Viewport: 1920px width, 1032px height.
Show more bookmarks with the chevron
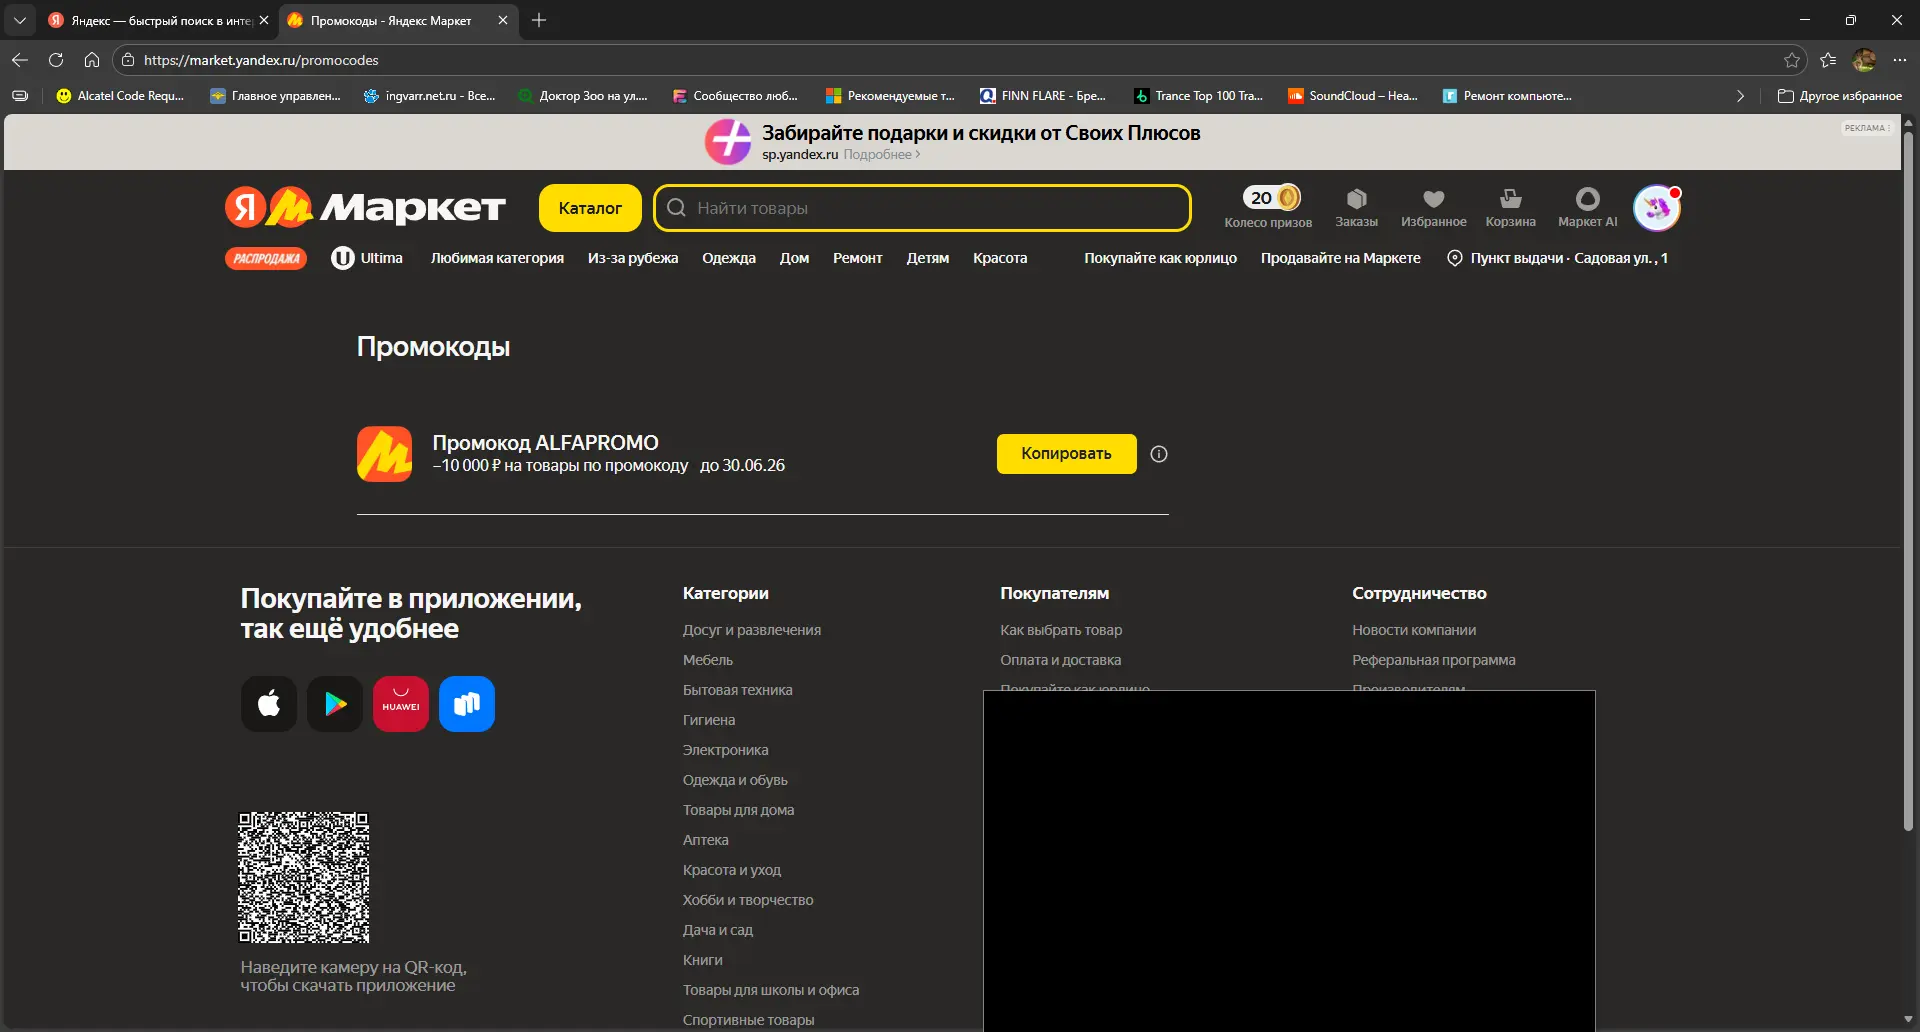click(x=1740, y=96)
